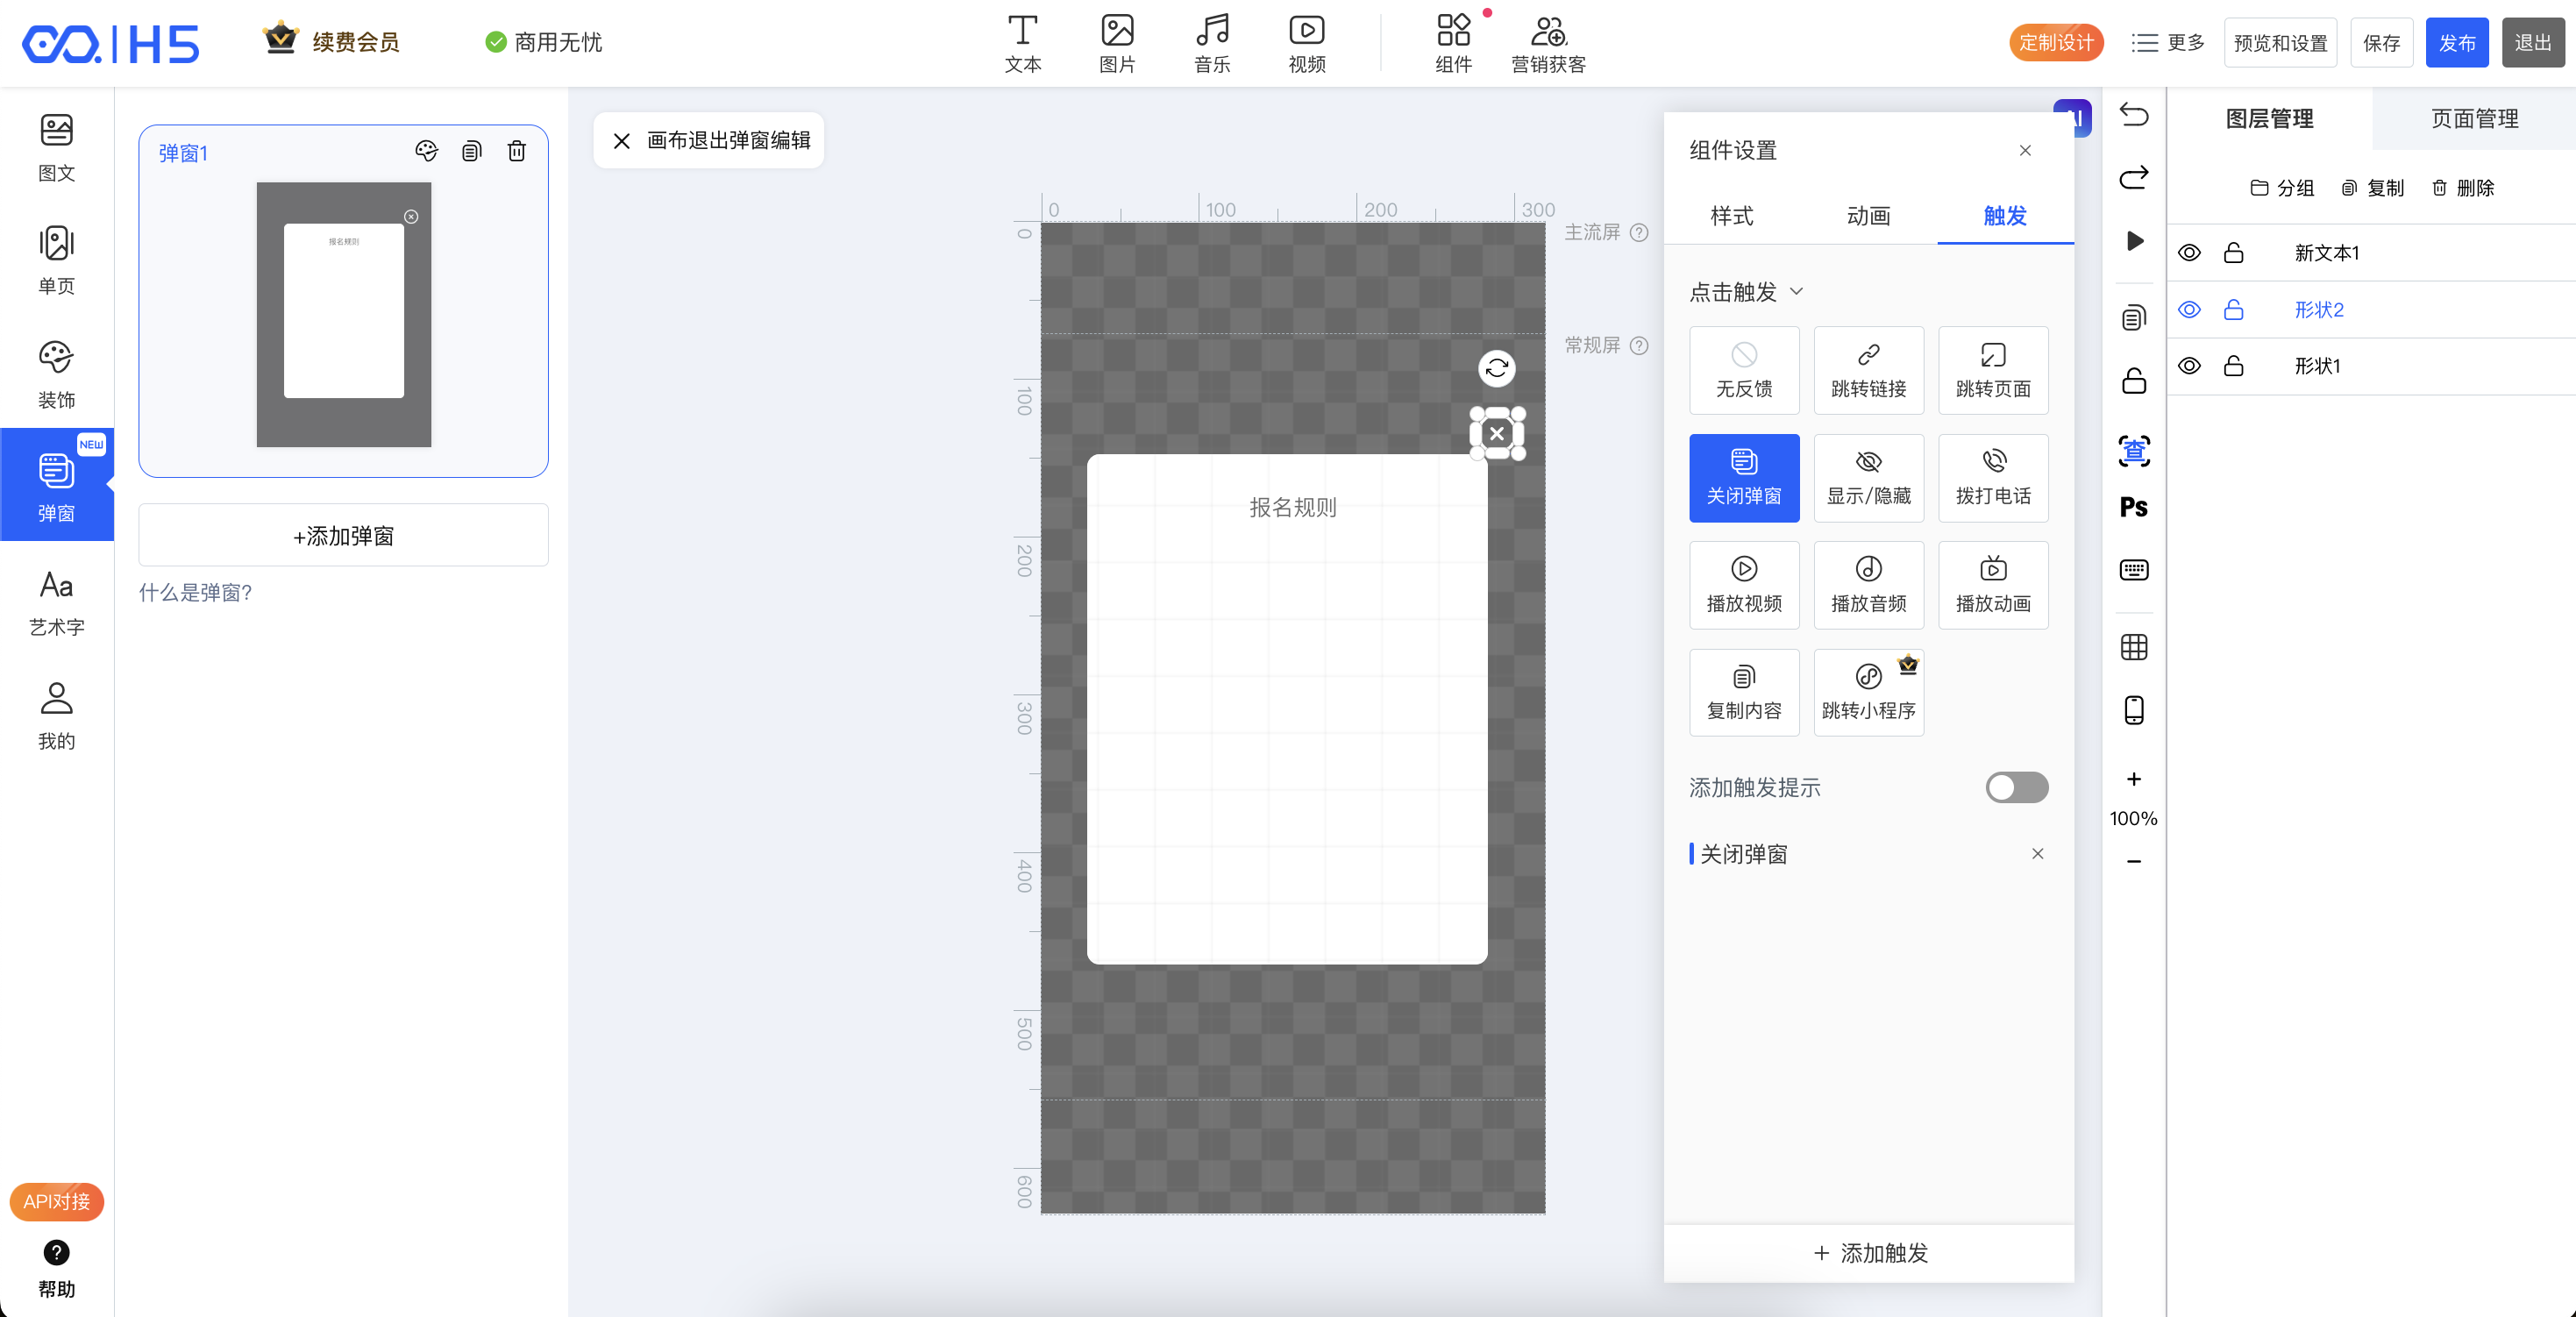This screenshot has height=1317, width=2576.
Task: Switch to the 页面管理 tab
Action: point(2473,119)
